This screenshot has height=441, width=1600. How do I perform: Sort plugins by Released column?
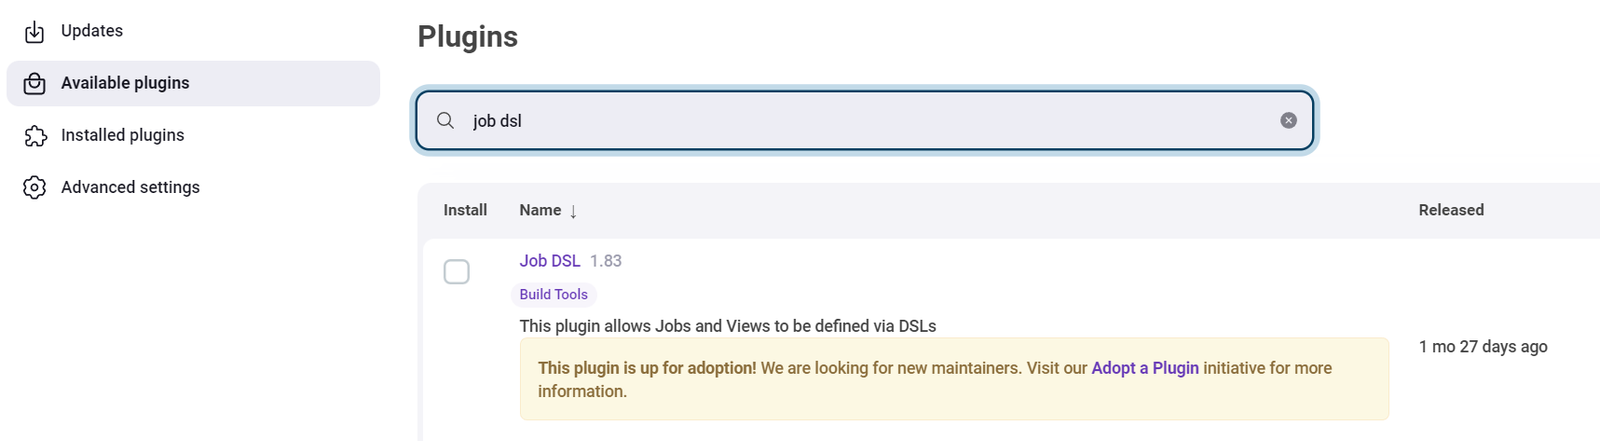(1450, 210)
